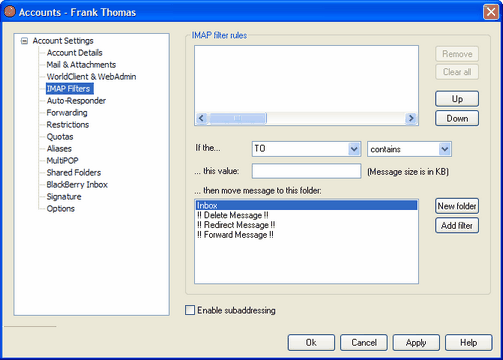This screenshot has height=360, width=503.
Task: Open MultiPOP settings
Action: 62,161
